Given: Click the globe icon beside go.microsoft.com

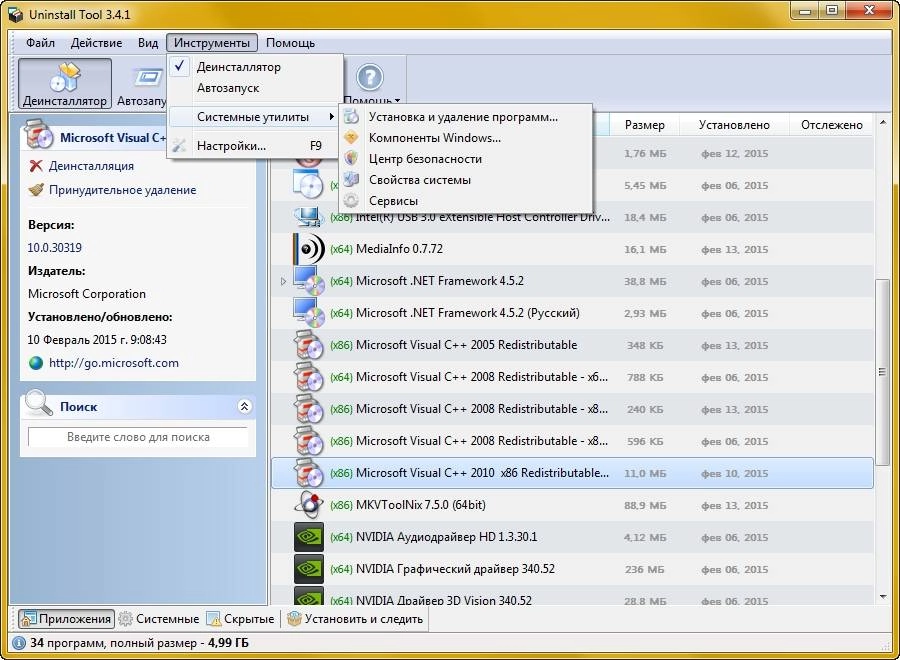Looking at the screenshot, I should coord(36,363).
